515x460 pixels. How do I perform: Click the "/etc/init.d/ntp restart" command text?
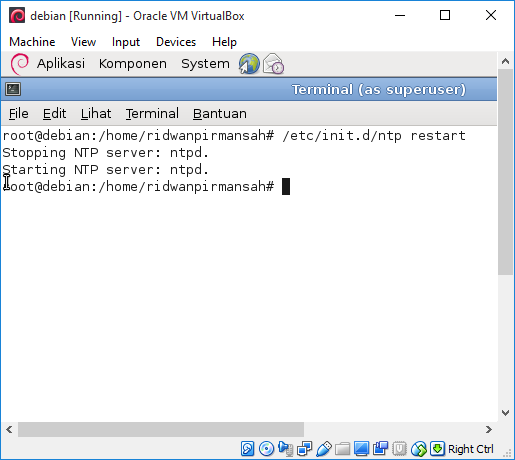[374, 136]
